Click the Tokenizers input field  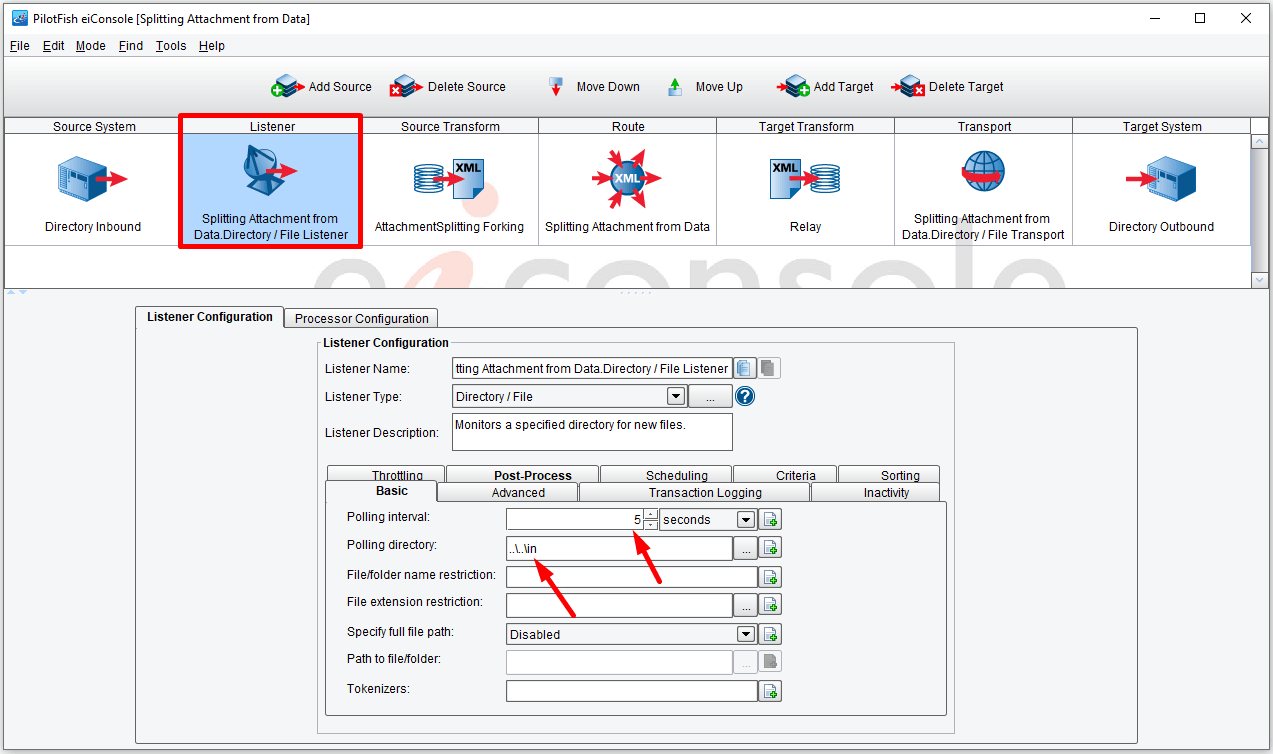point(632,691)
